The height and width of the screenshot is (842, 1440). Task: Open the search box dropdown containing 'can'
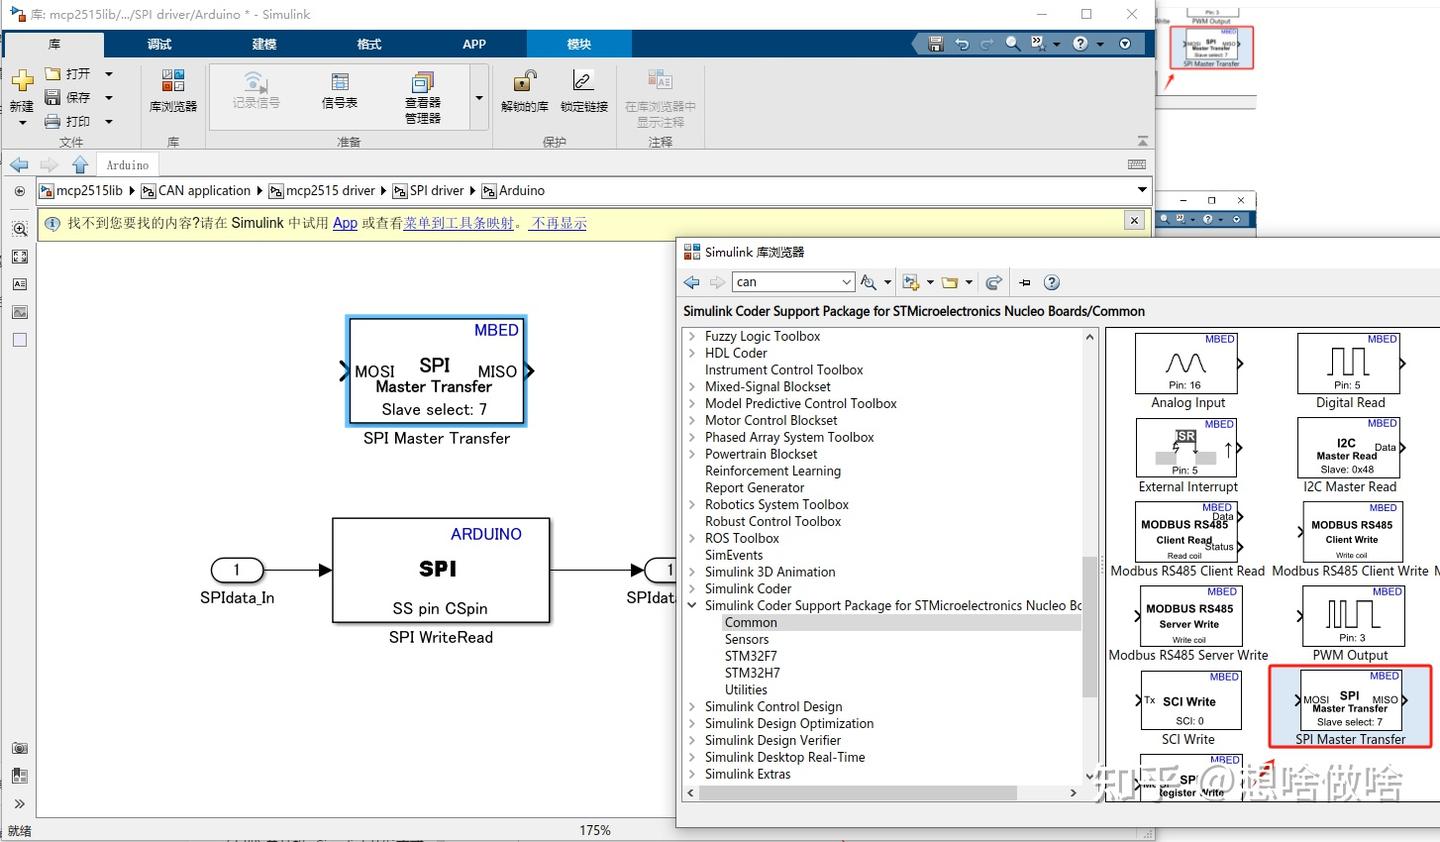click(x=846, y=283)
